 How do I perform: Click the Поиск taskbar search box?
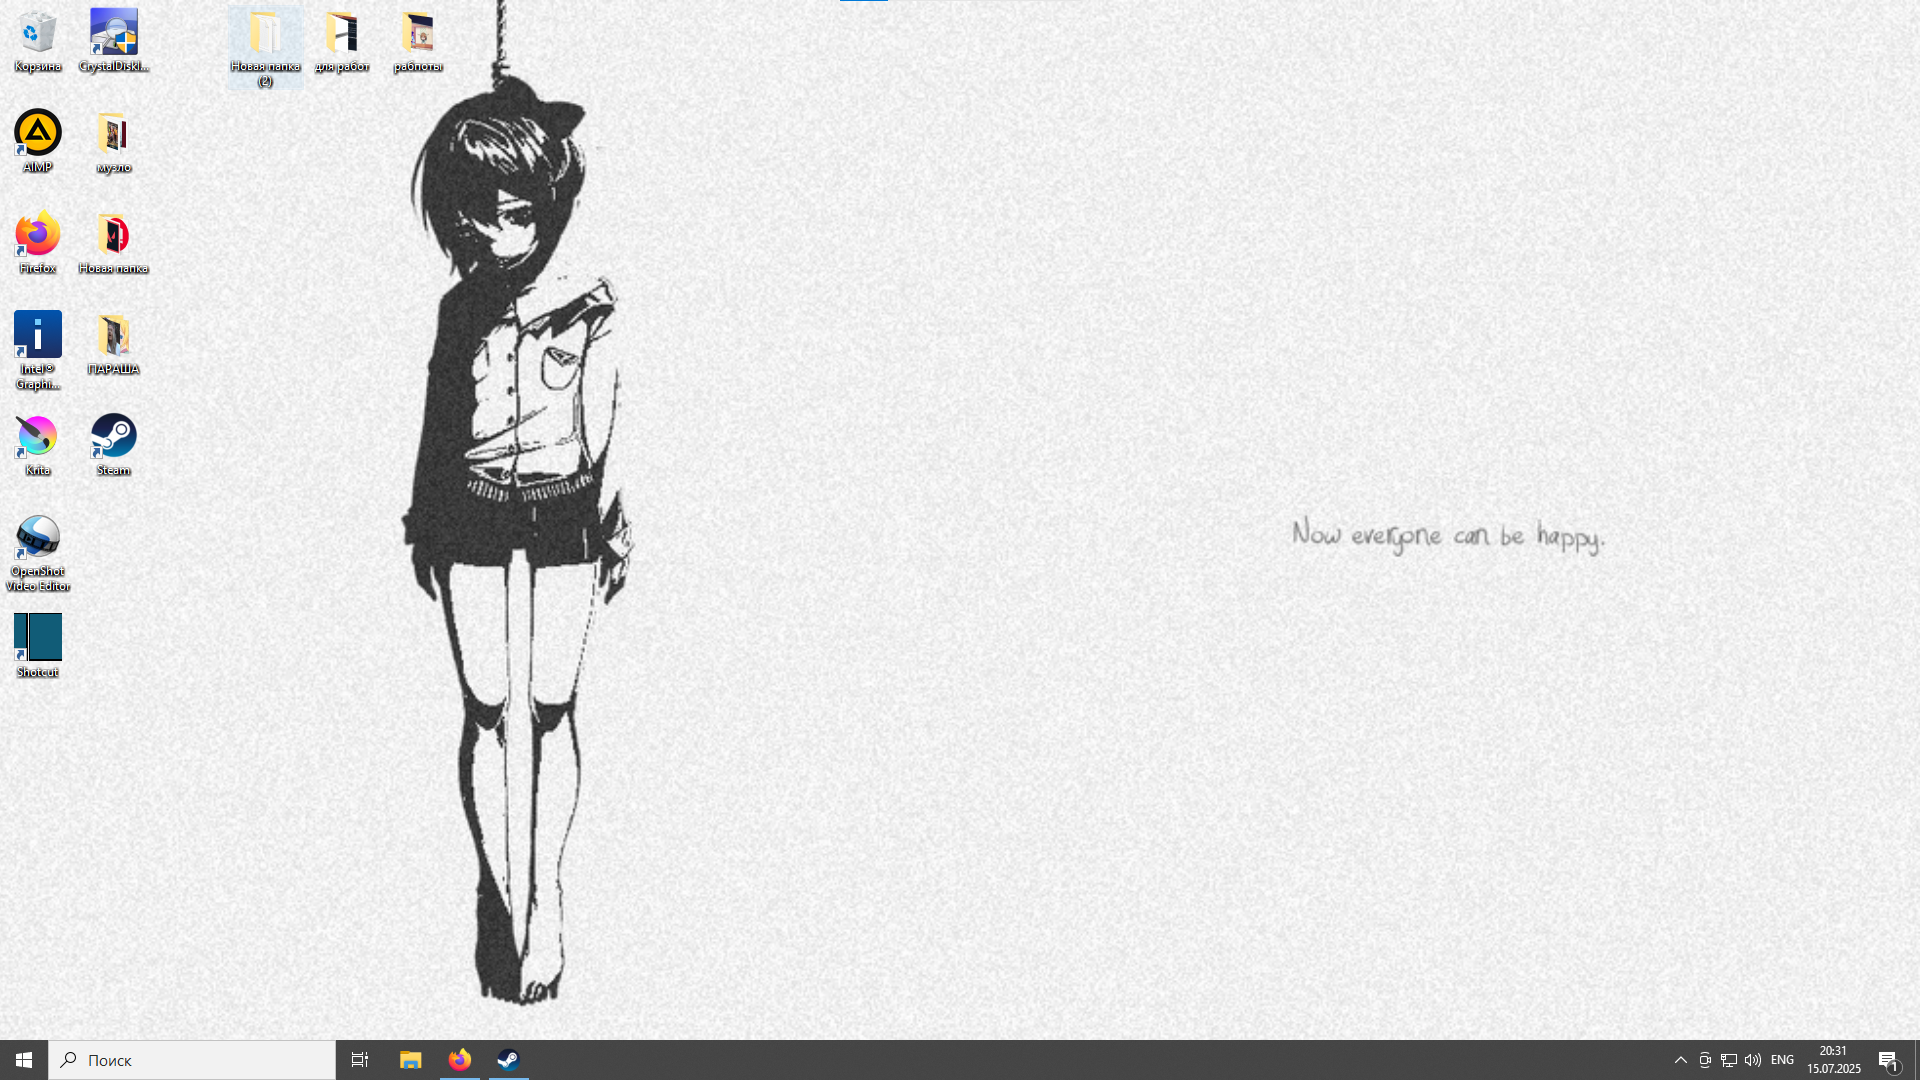point(192,1060)
